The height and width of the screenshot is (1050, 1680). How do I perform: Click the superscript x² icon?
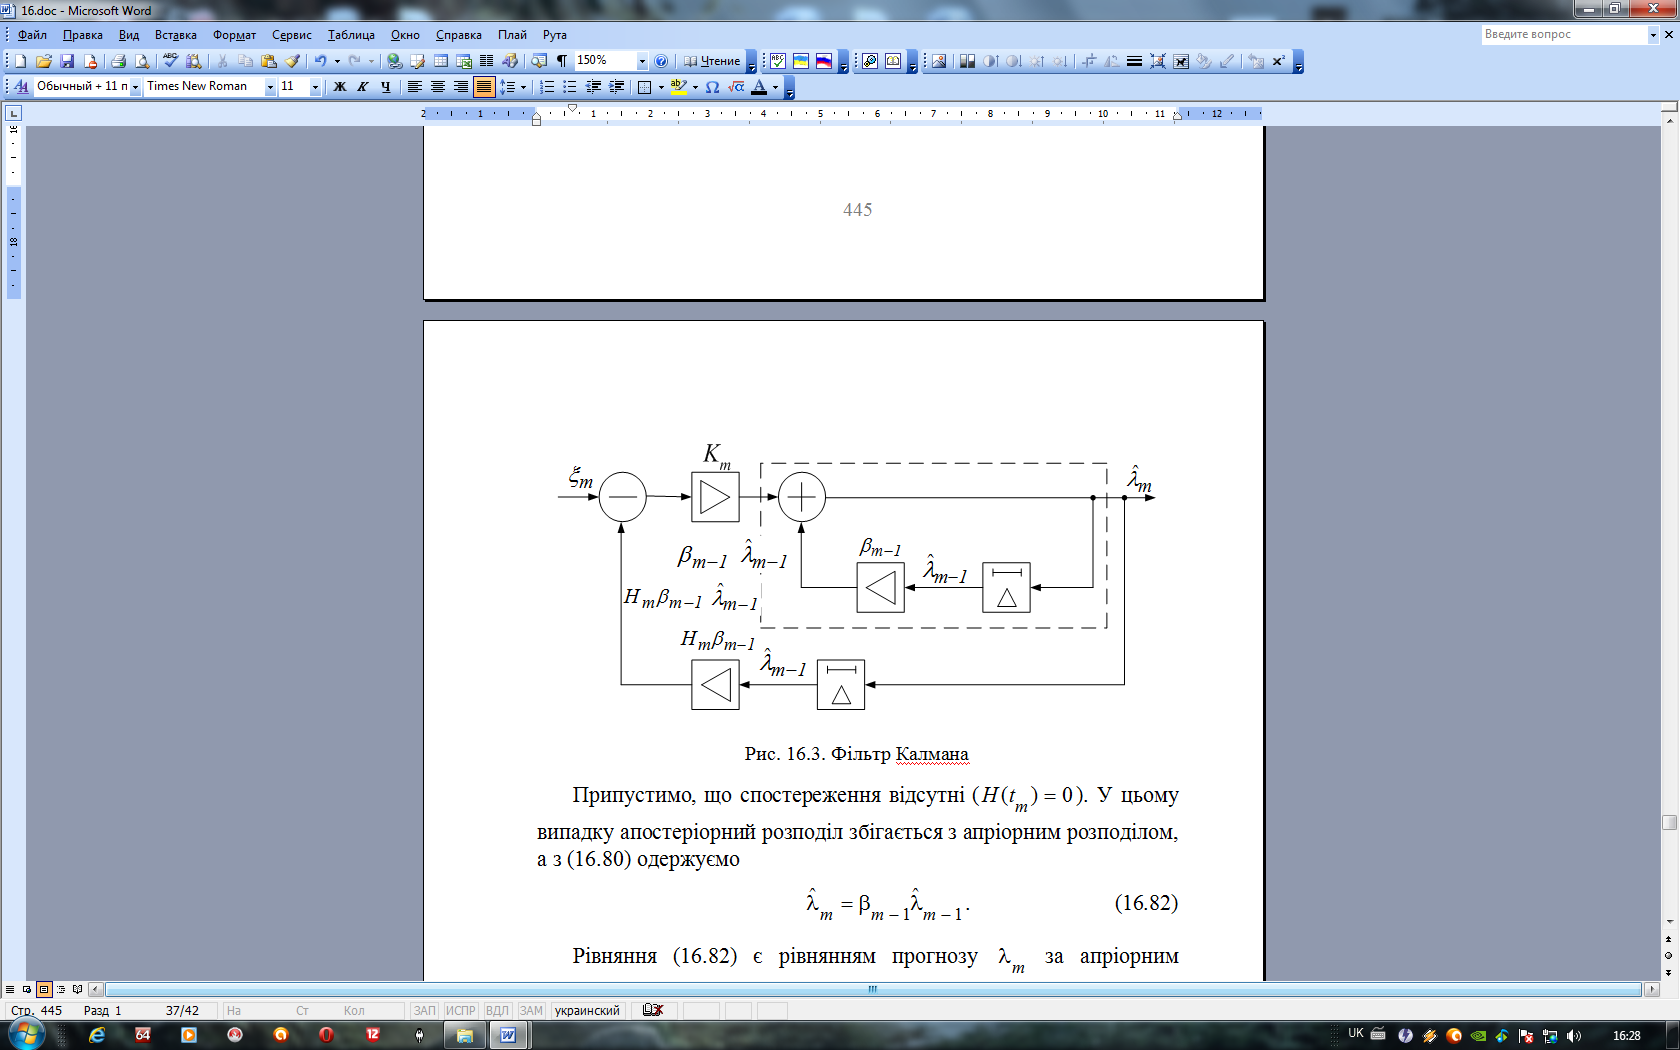point(1278,61)
